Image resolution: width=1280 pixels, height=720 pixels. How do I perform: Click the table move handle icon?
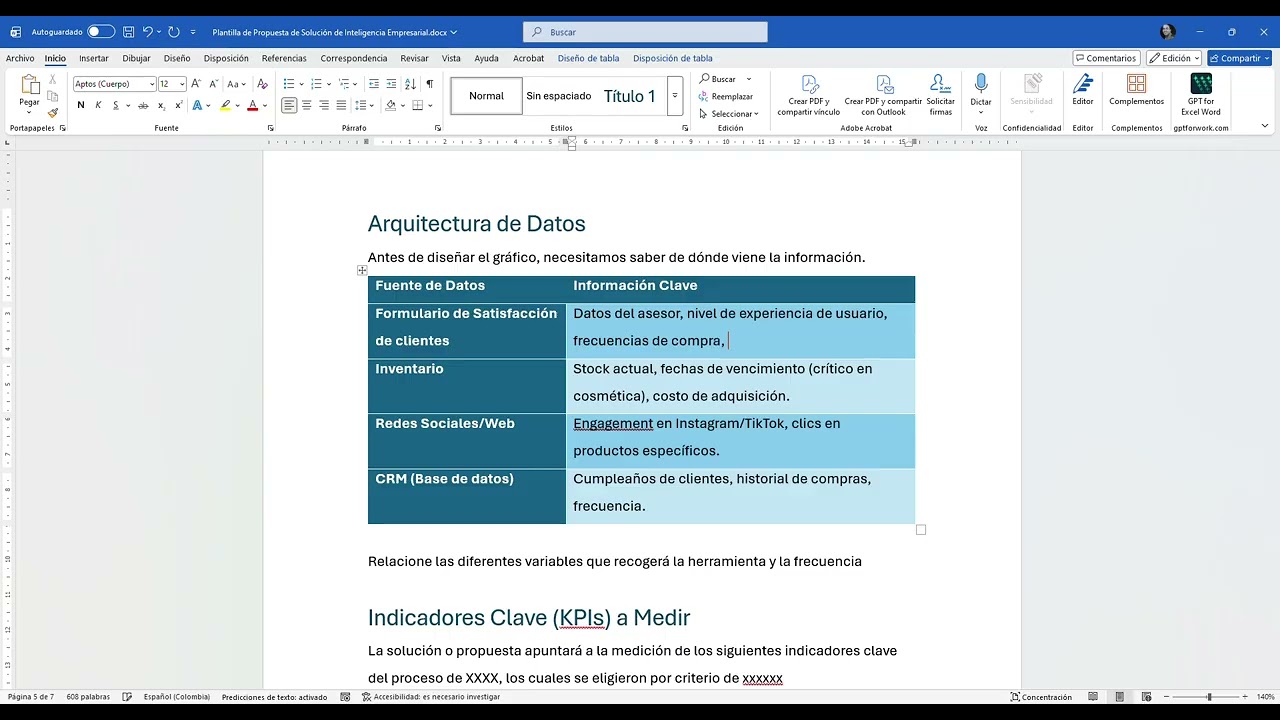click(362, 270)
